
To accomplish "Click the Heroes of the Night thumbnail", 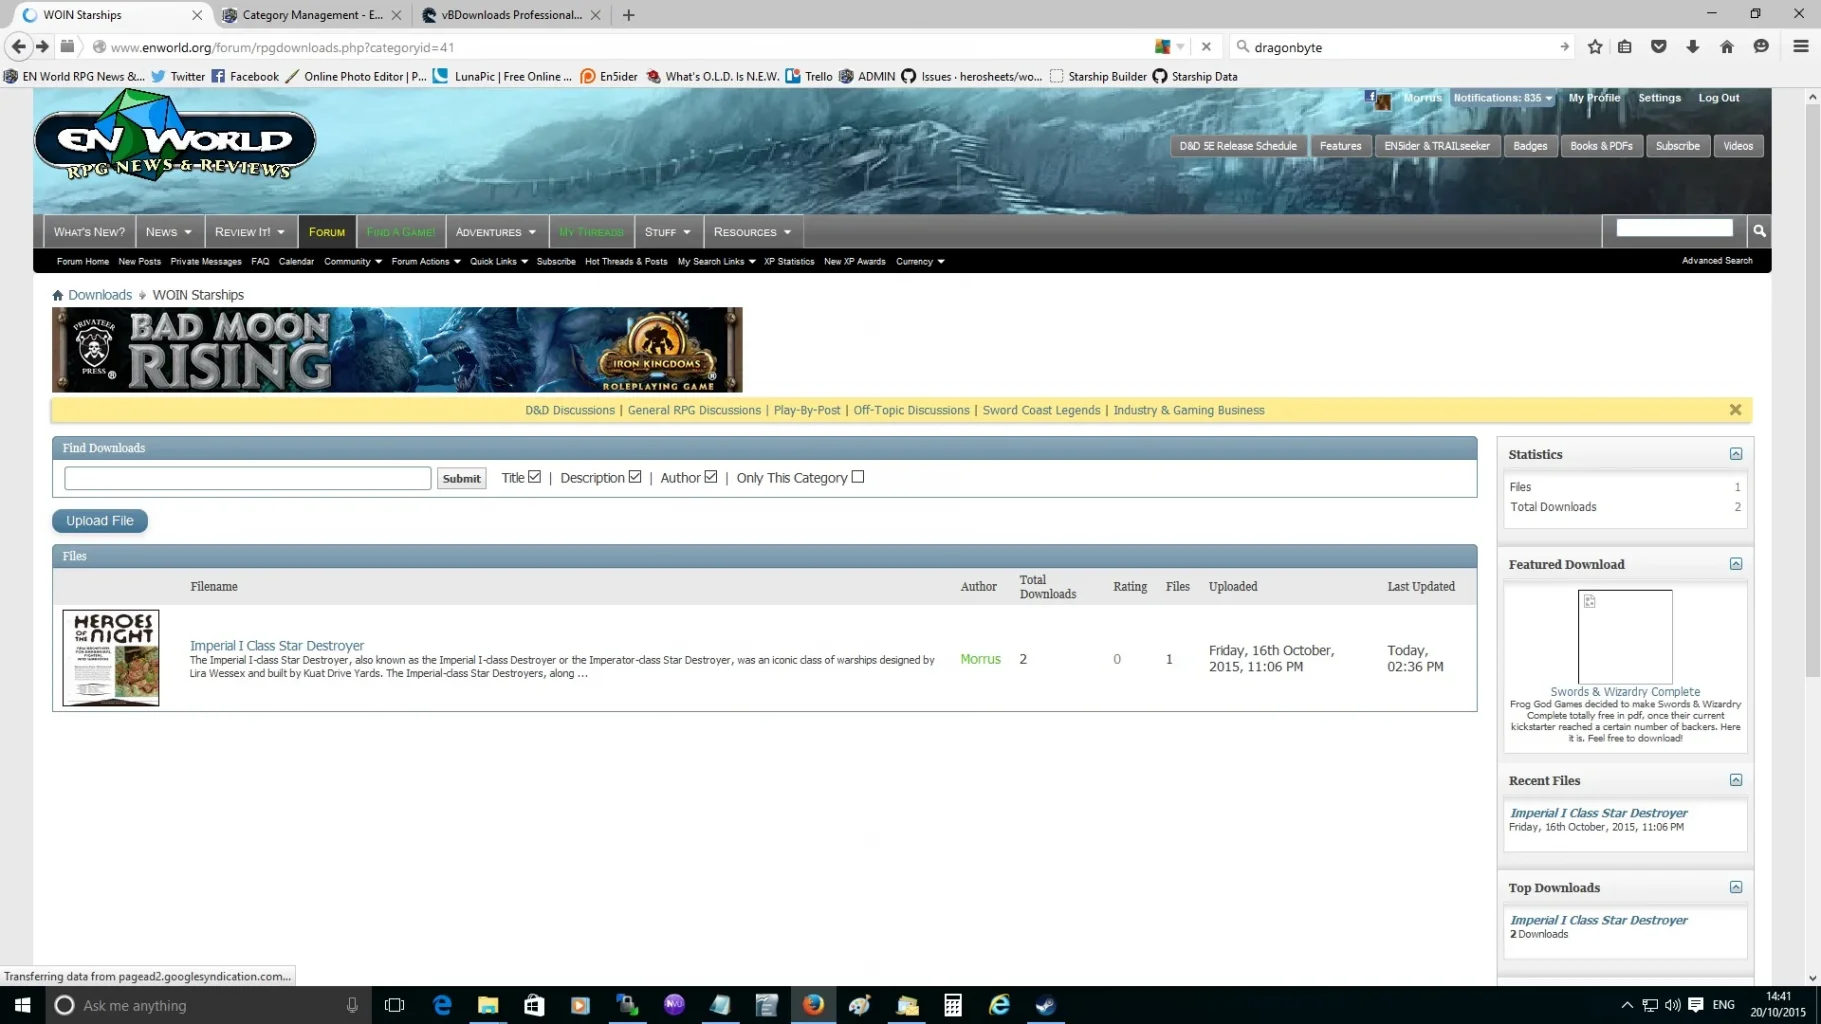I will point(111,658).
